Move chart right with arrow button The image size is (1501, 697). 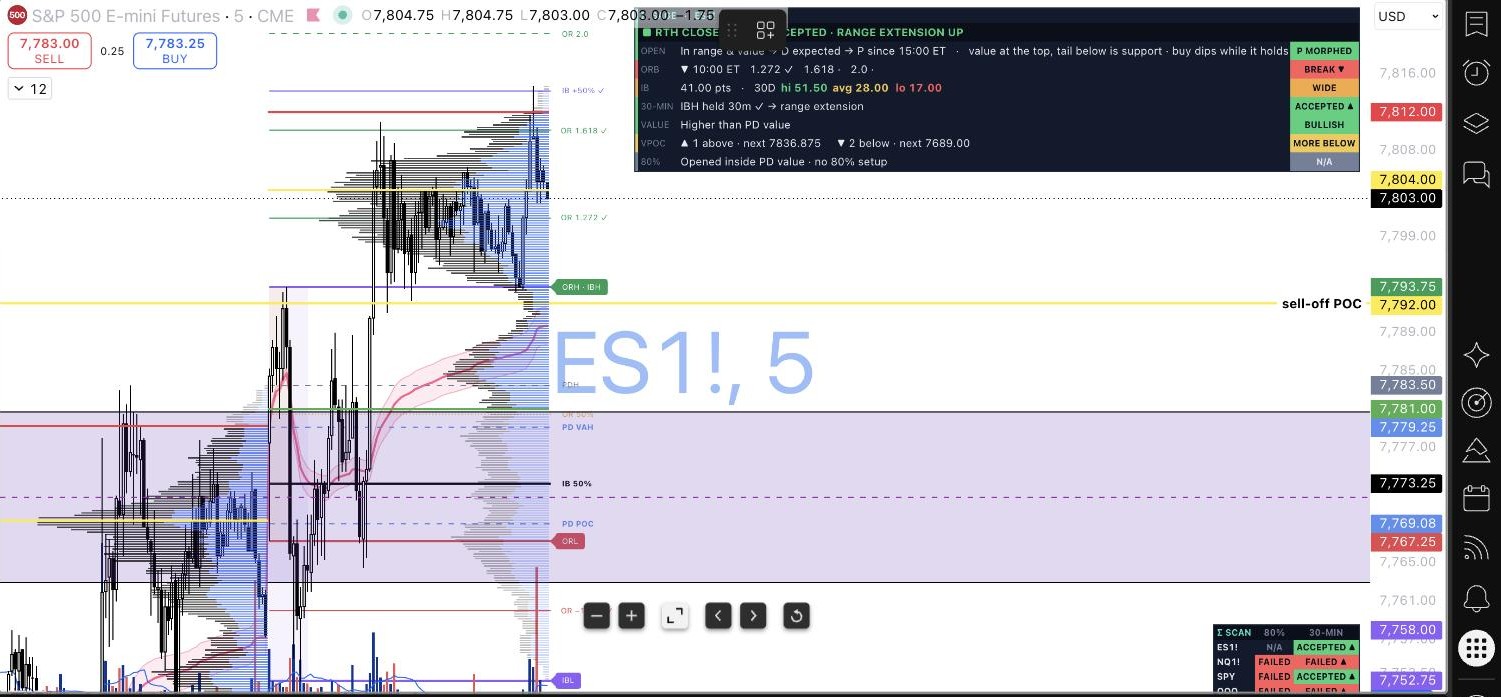[x=753, y=616]
